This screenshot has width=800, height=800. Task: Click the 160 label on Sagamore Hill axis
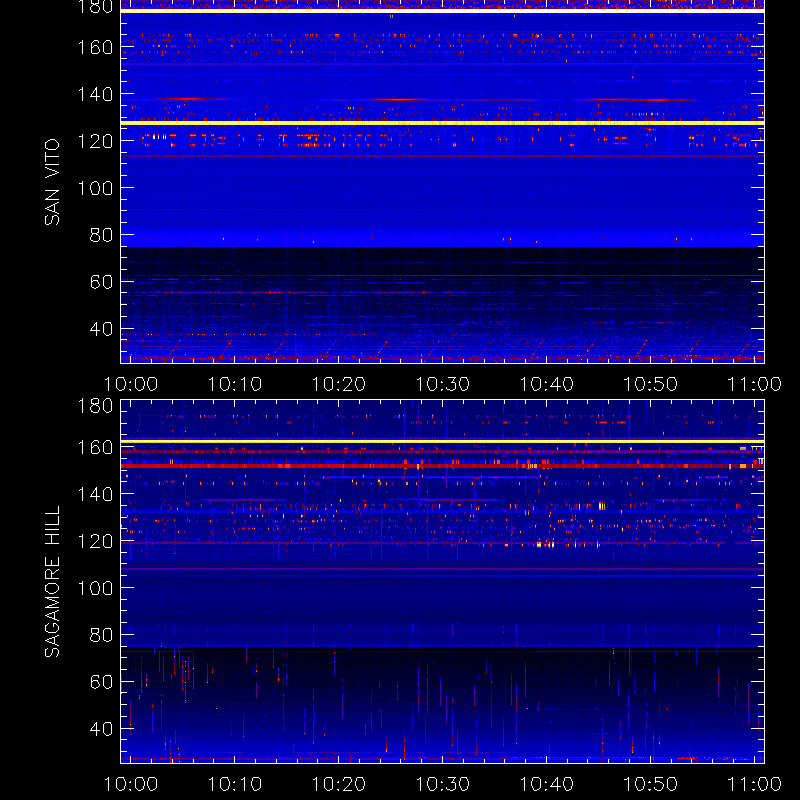(95, 447)
